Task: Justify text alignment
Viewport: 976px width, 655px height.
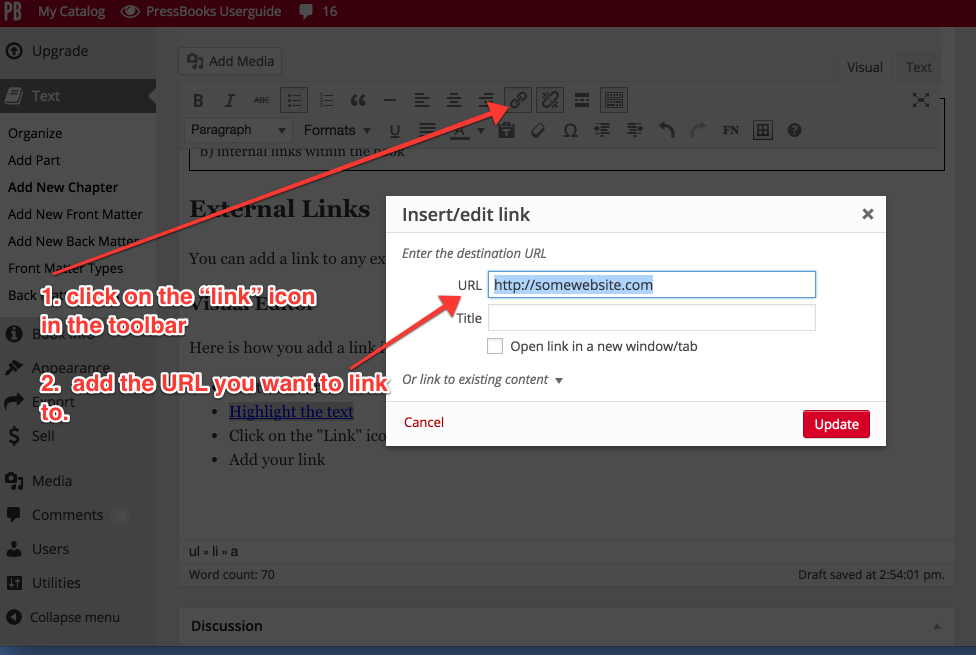Action: tap(427, 131)
